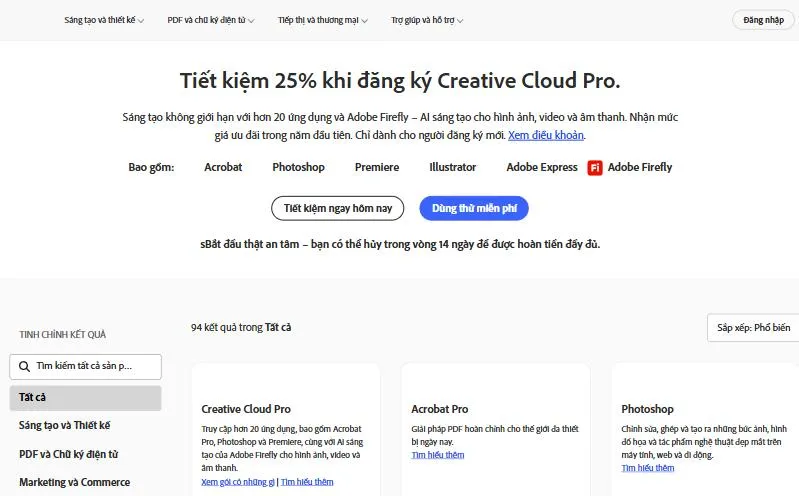
Task: Click Tiết kiệm ngay hôm nay button
Action: coord(337,208)
